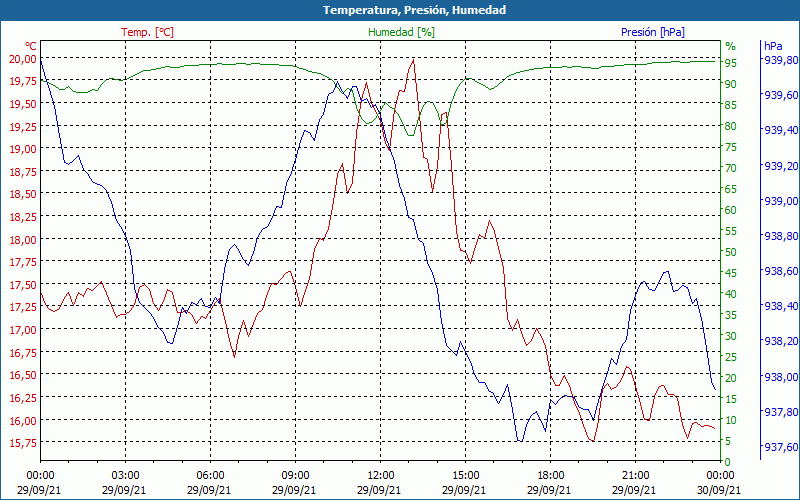Click the 18,25 temperature axis value
800x500 pixels.
click(22, 217)
